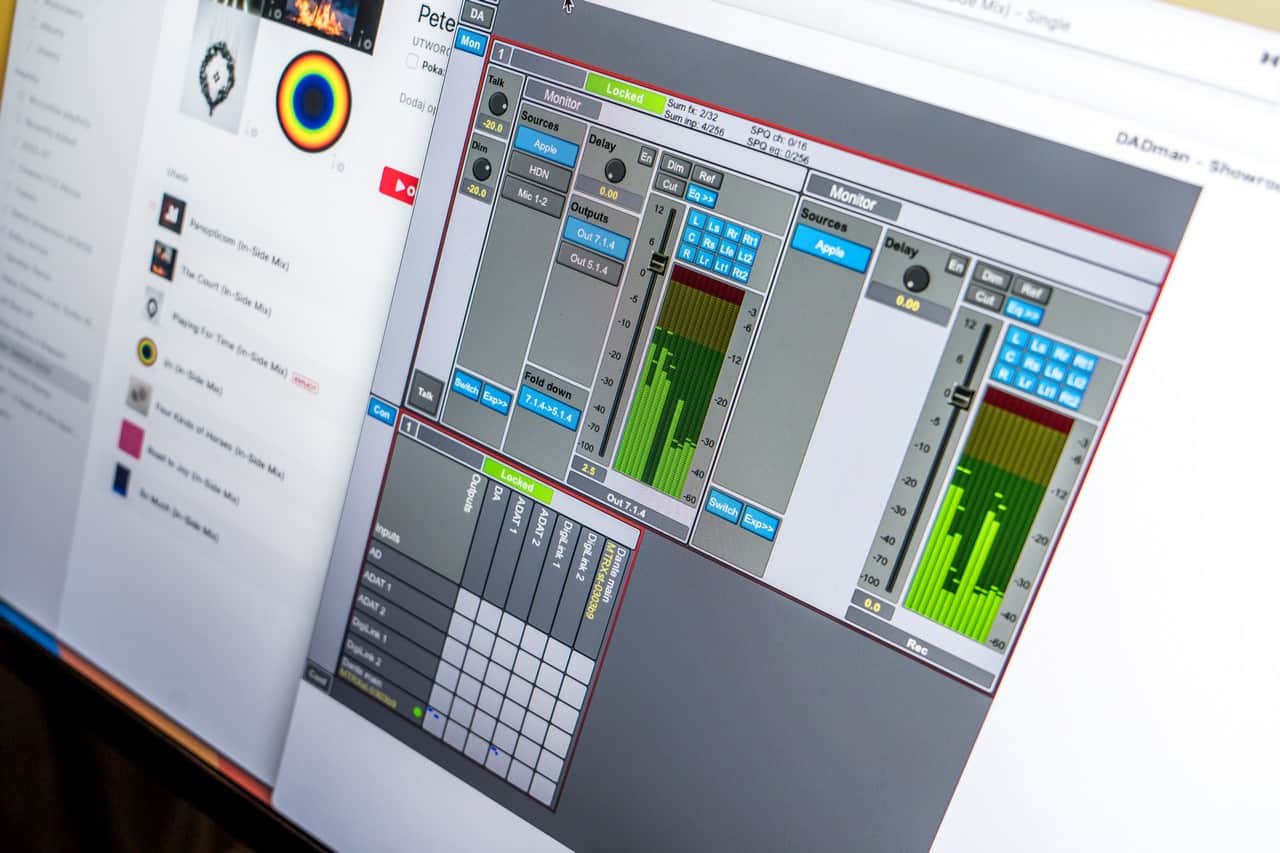Tick the checkbox under the Peter heading

(x=412, y=62)
